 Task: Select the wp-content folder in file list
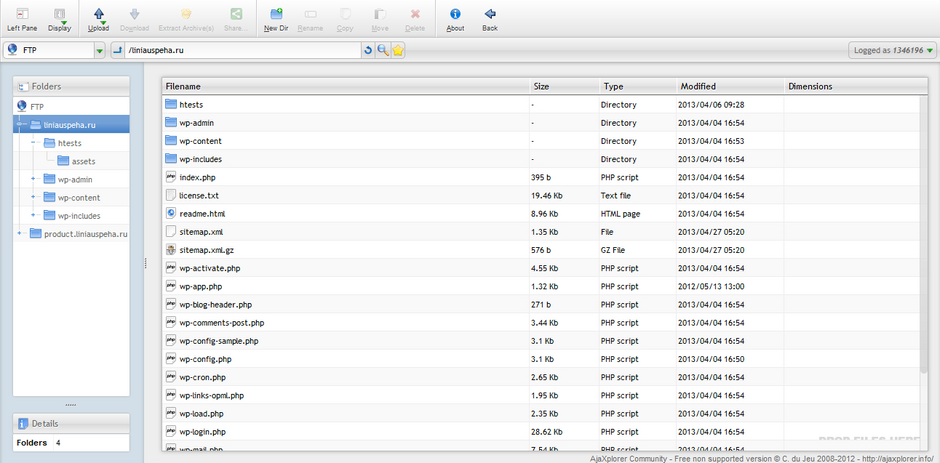click(x=541, y=141)
